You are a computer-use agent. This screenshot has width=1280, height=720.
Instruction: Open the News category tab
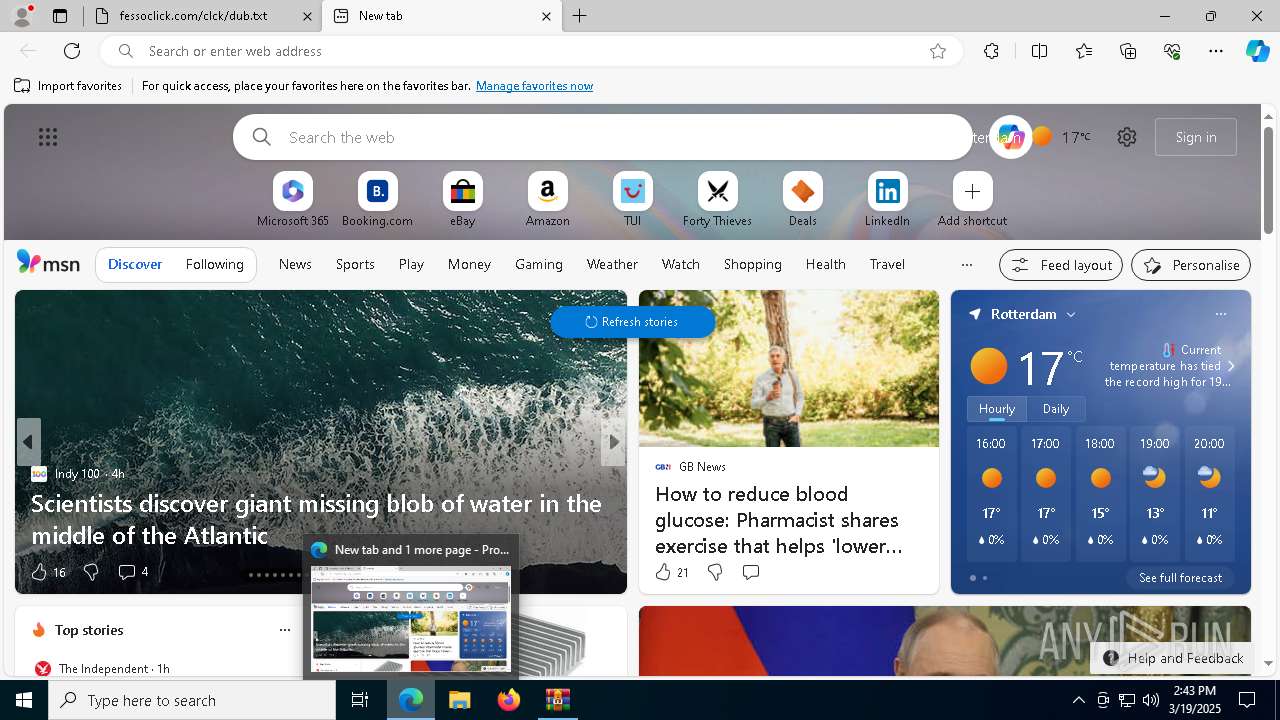tap(295, 265)
